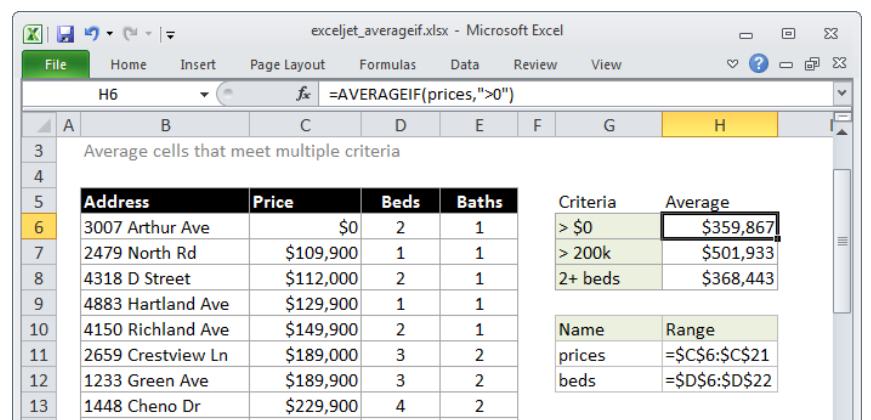Screen dimensions: 871x420
Task: Open the Name Box dropdown arrow
Action: [204, 94]
